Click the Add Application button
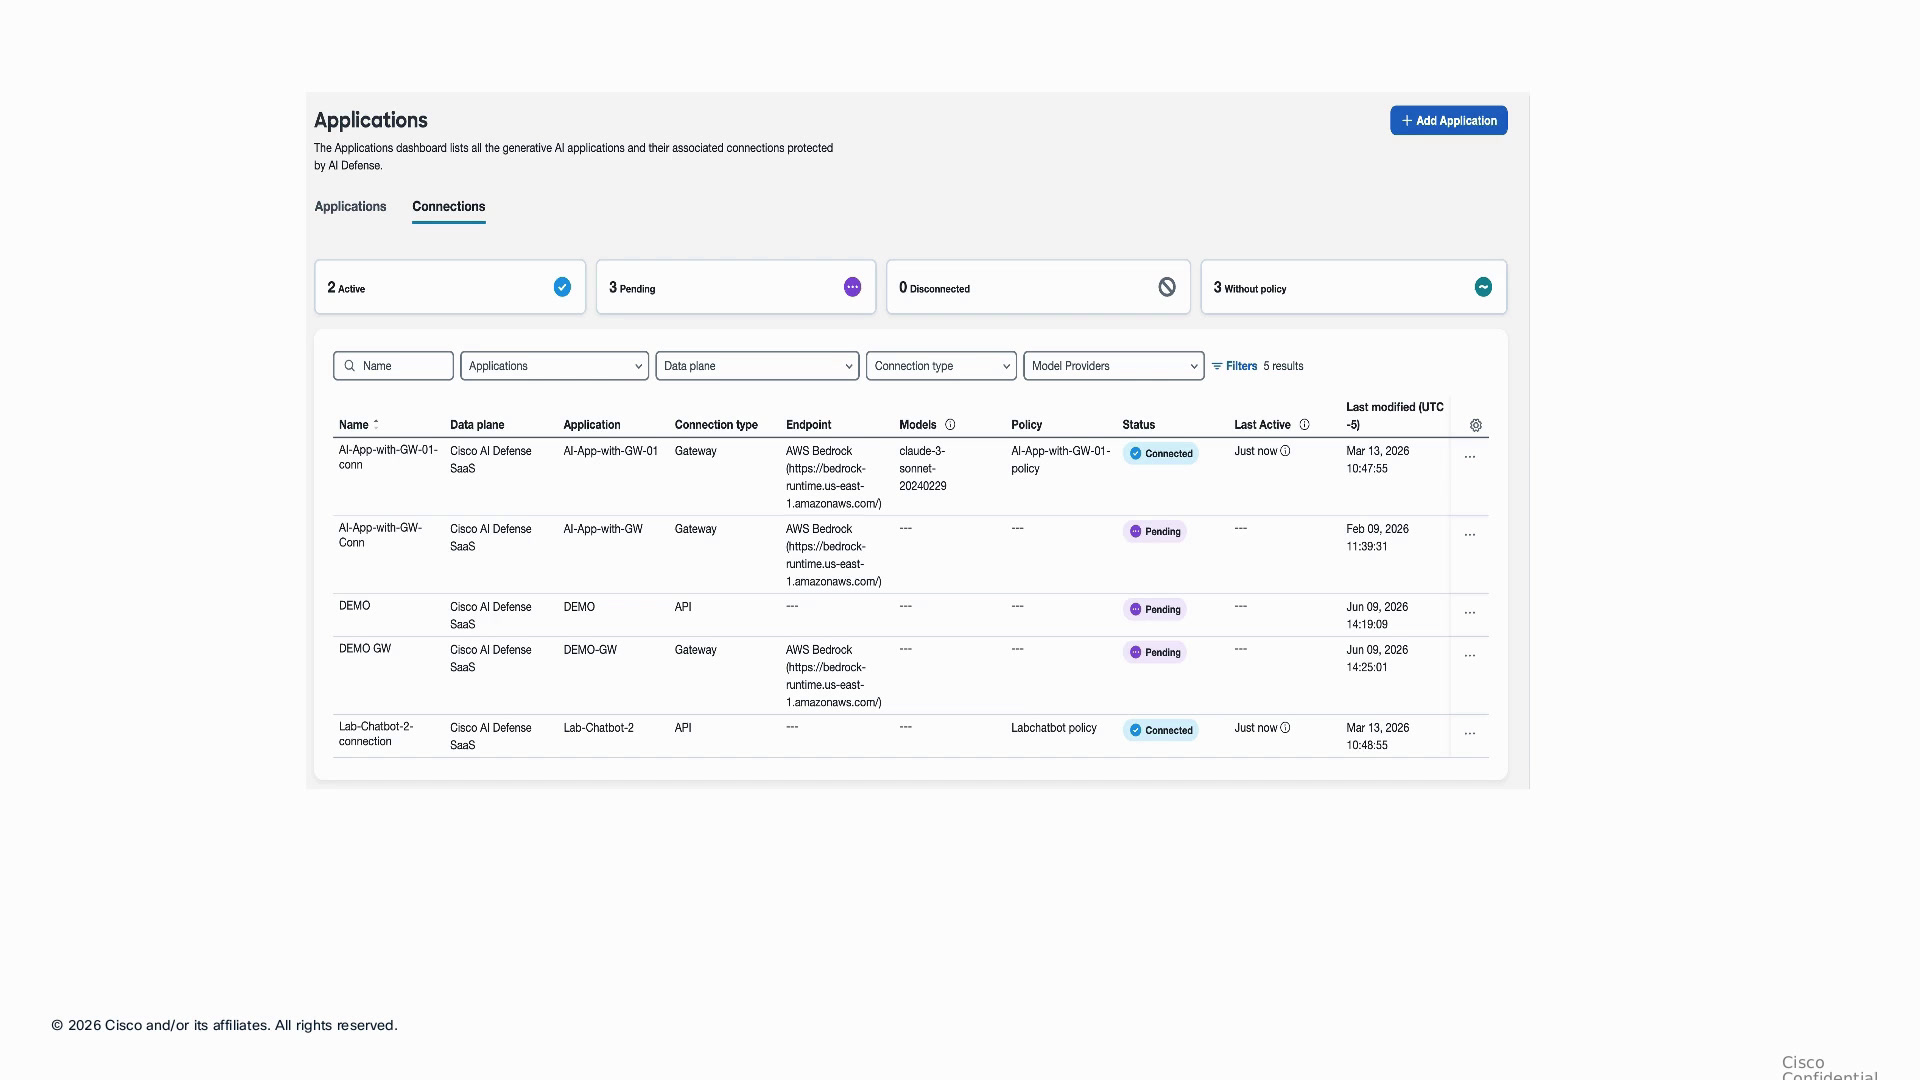This screenshot has width=1920, height=1080. click(1448, 121)
